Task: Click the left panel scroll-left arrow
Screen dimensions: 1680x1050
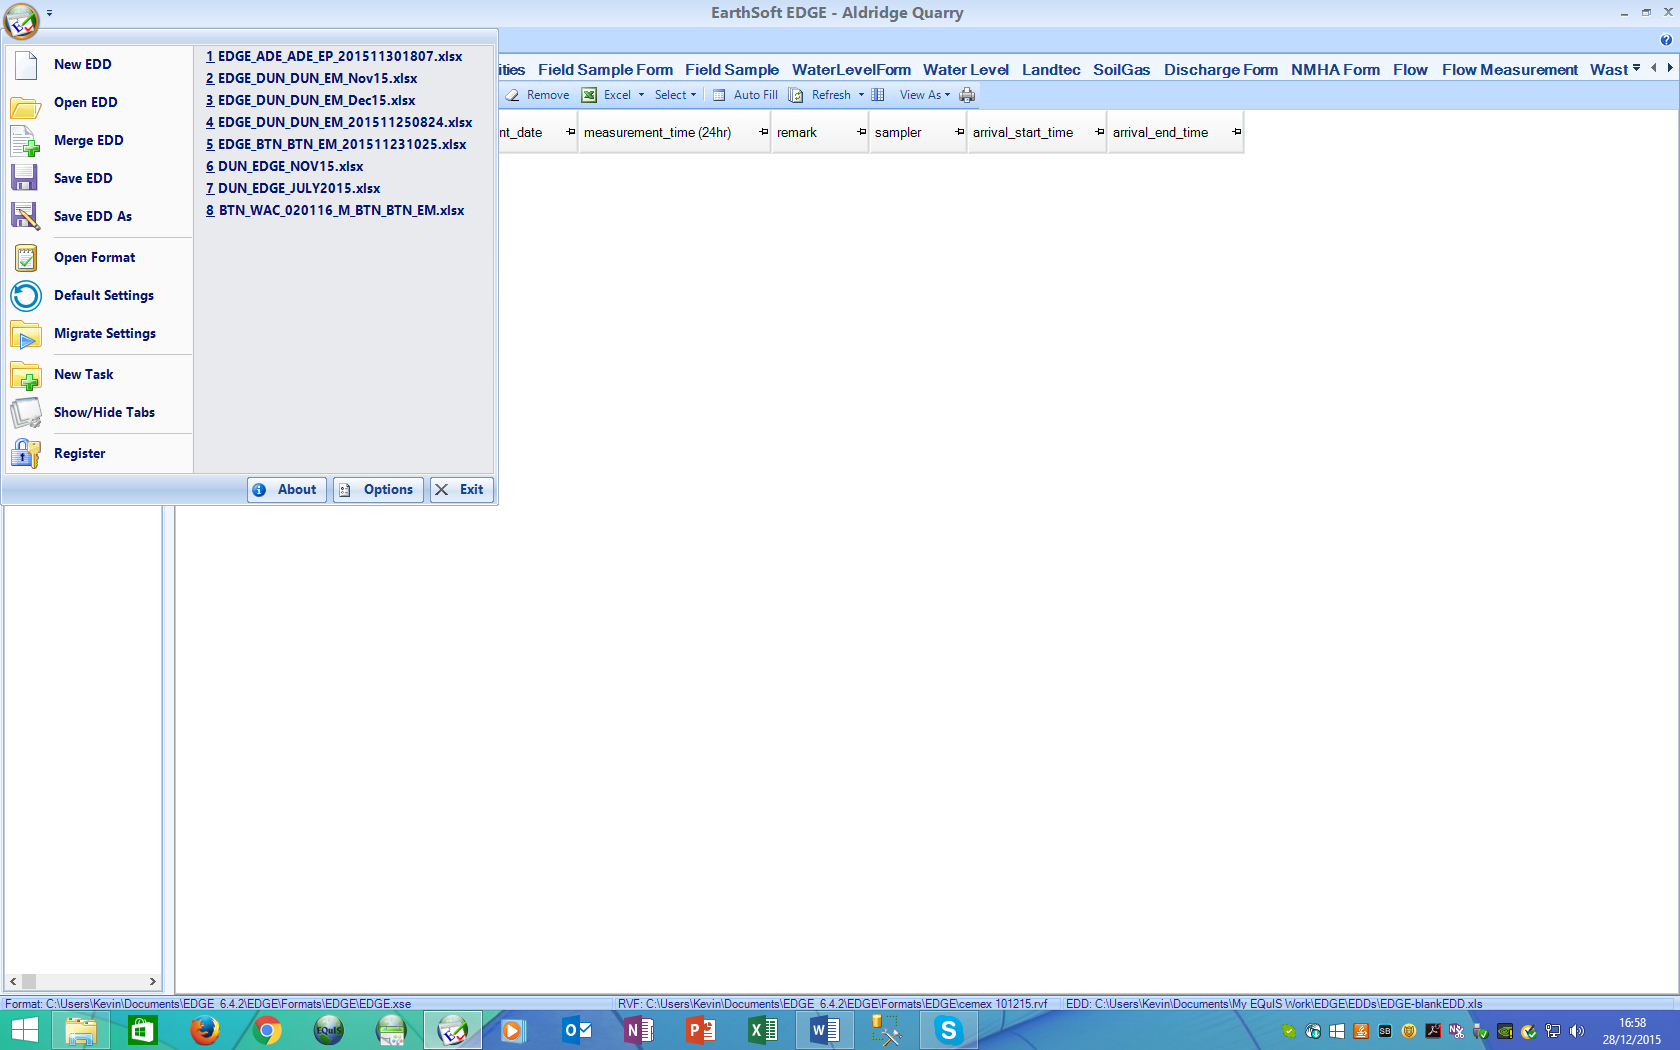Action: (x=13, y=982)
